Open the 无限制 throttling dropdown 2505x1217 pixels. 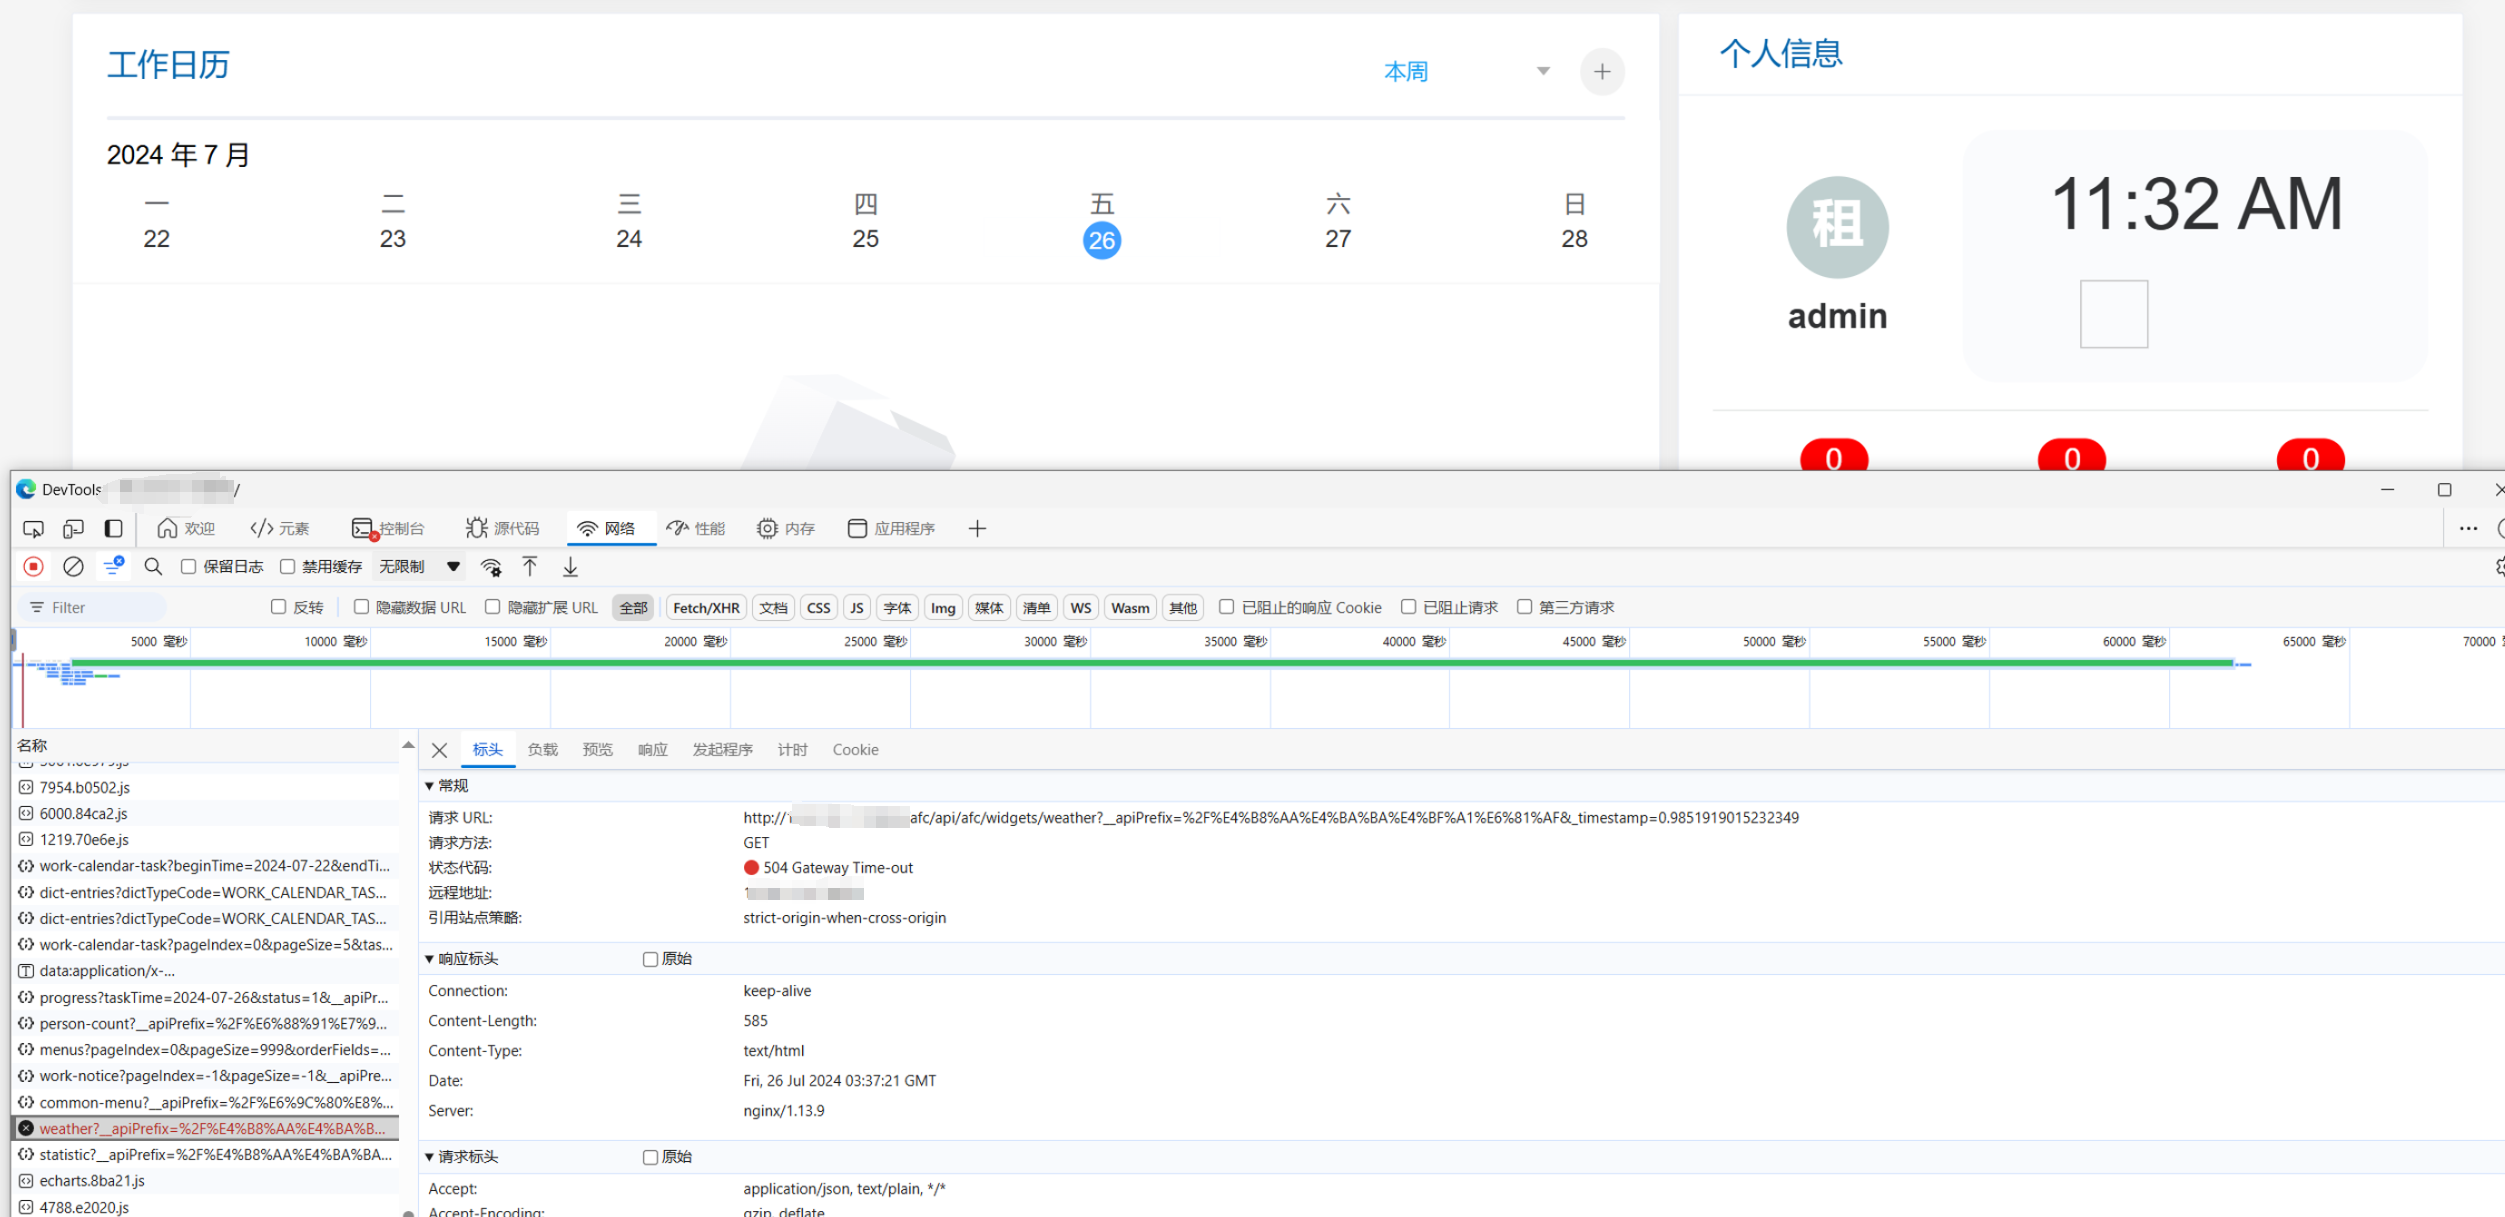[x=420, y=567]
